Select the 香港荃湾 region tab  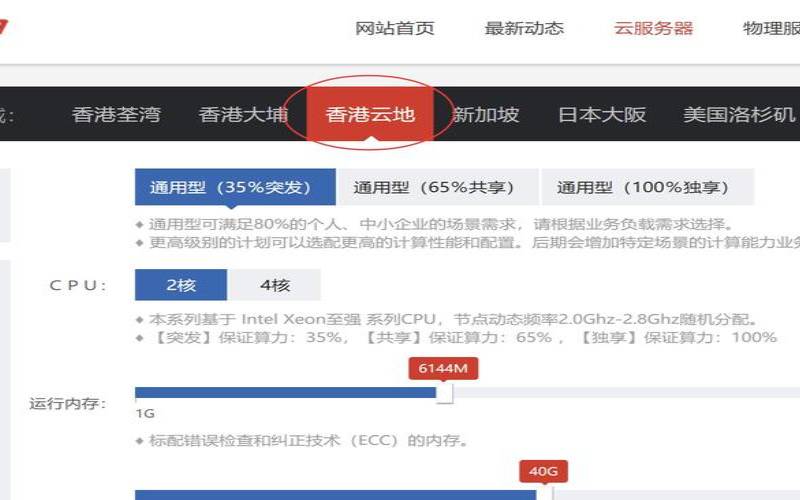click(116, 114)
